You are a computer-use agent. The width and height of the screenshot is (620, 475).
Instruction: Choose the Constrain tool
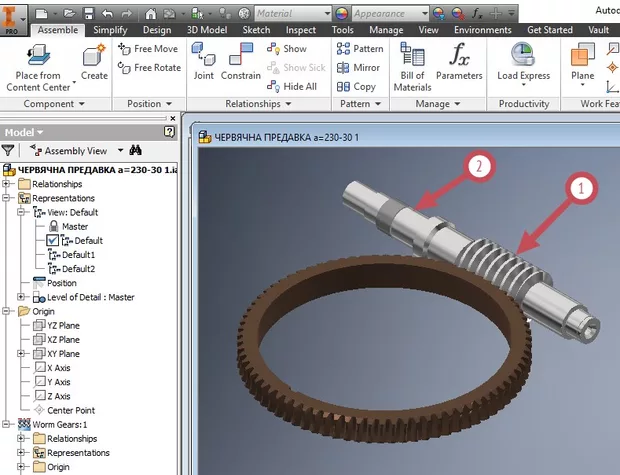pos(241,62)
